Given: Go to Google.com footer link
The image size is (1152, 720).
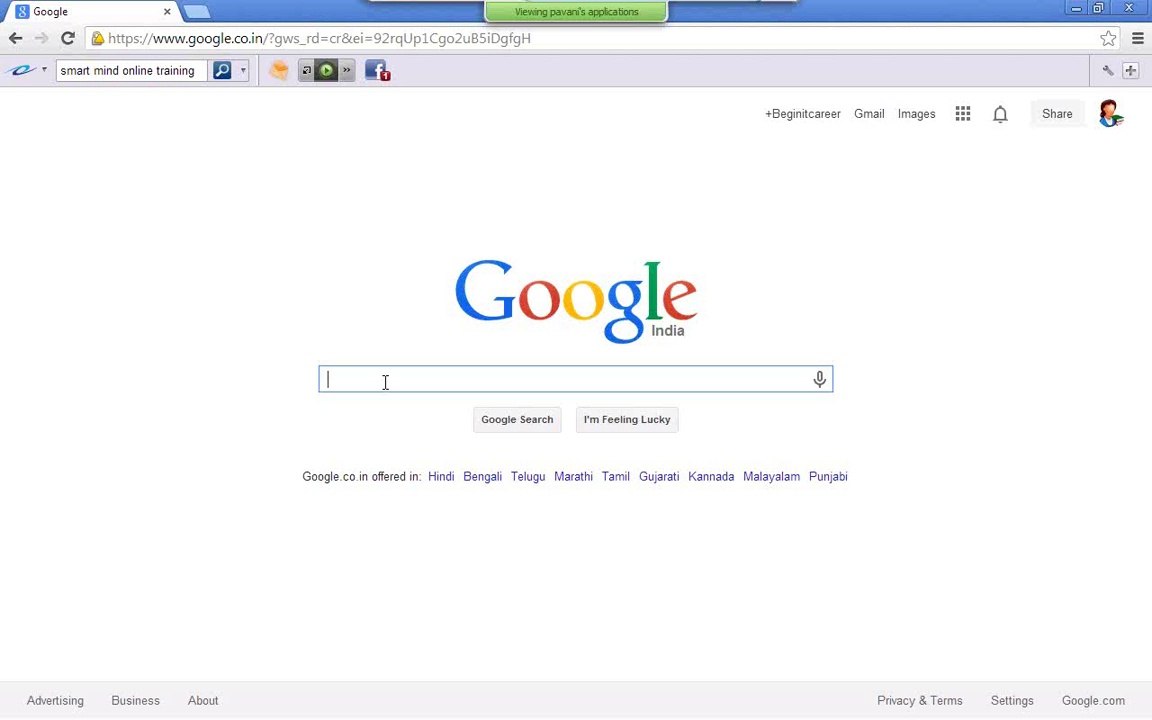Looking at the screenshot, I should 1093,701.
